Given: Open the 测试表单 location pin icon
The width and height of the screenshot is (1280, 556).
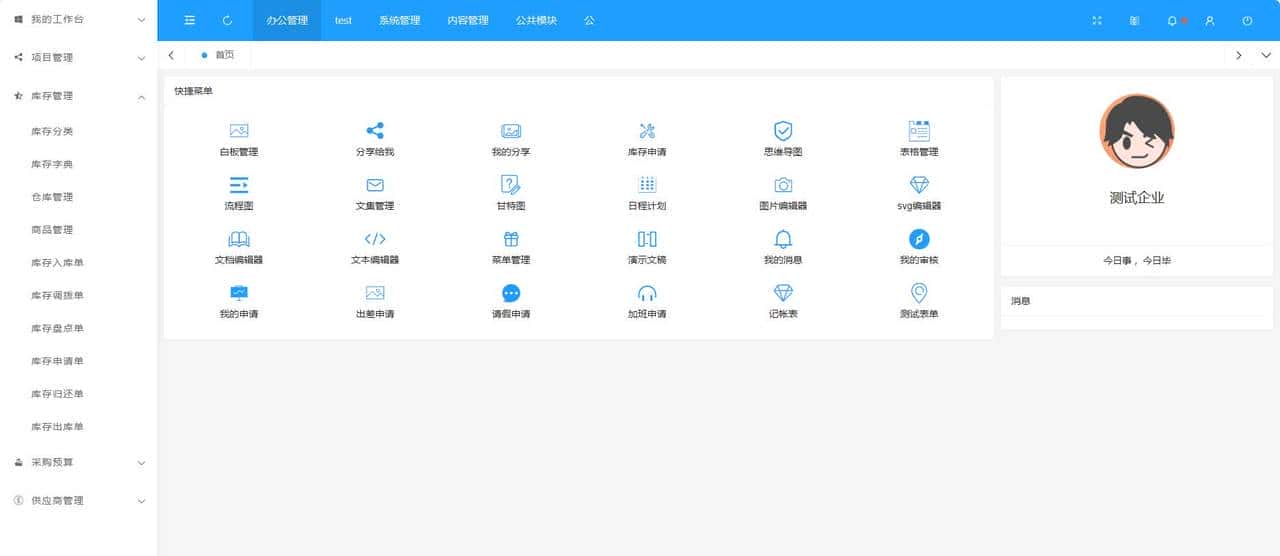Looking at the screenshot, I should pos(919,292).
